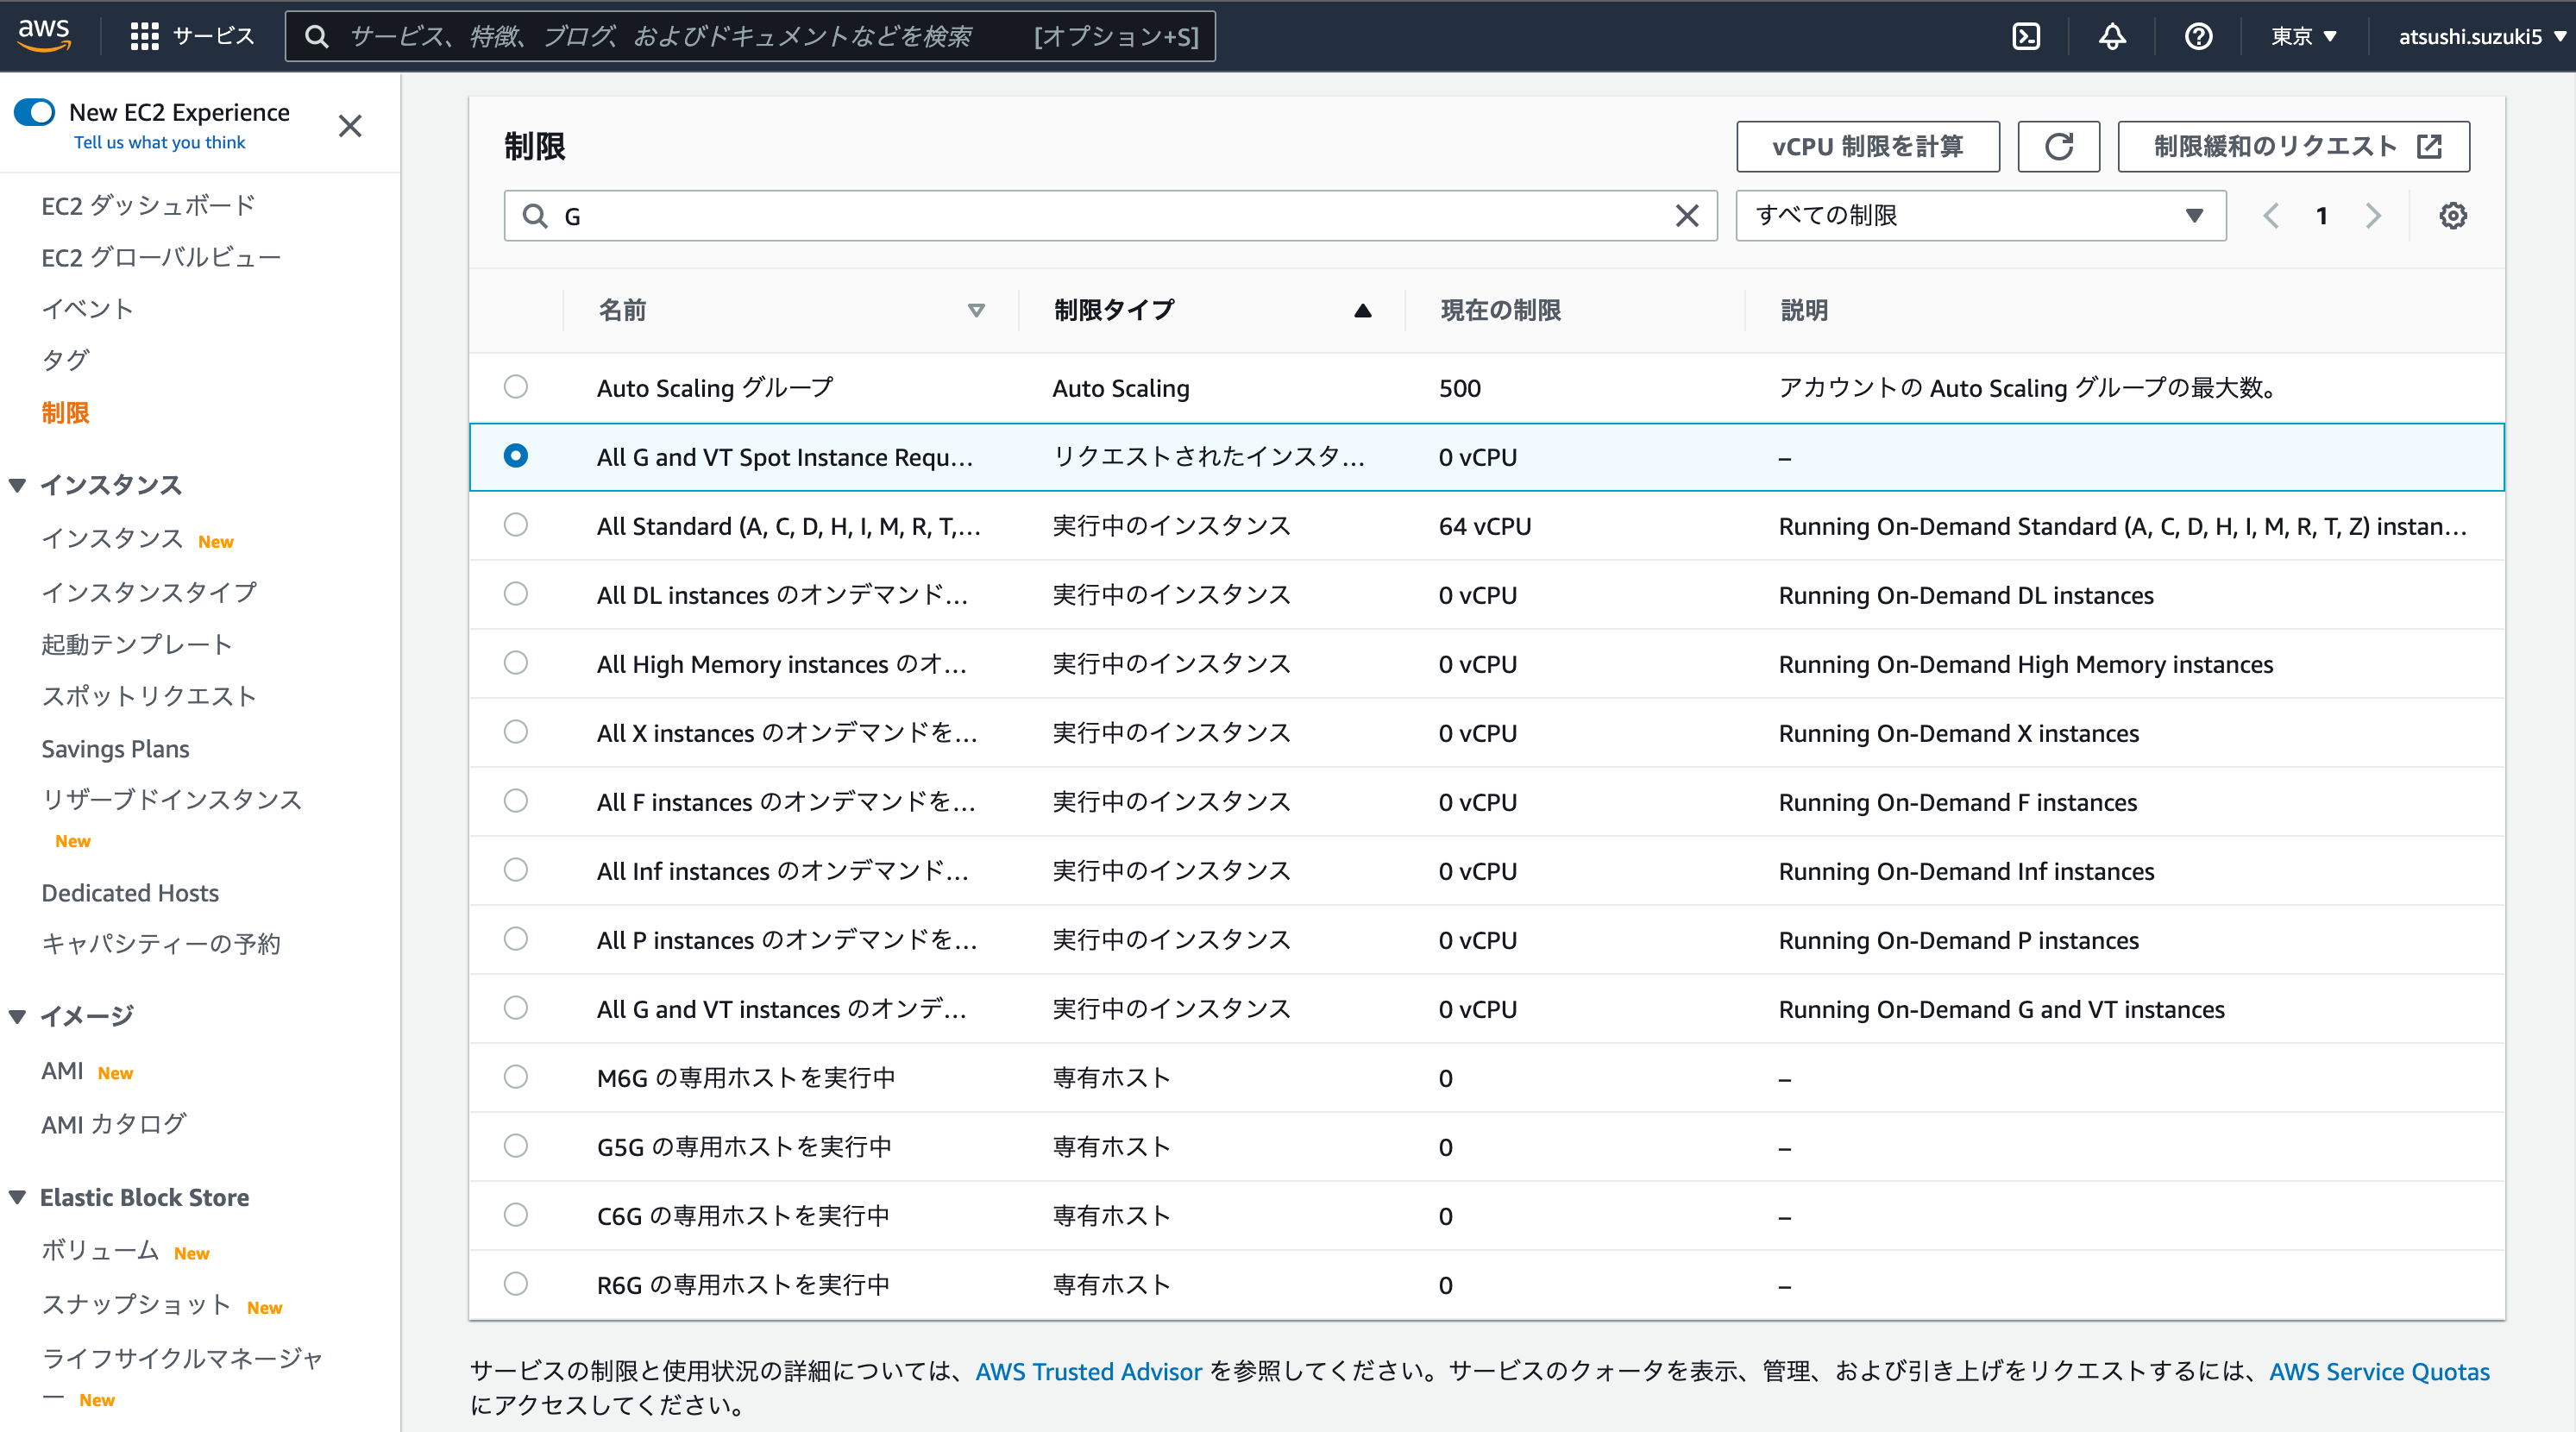Refresh the limits table
This screenshot has width=2576, height=1432.
(2059, 146)
